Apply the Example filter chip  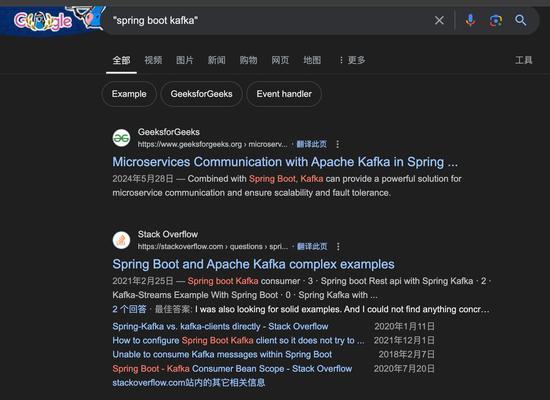click(129, 94)
